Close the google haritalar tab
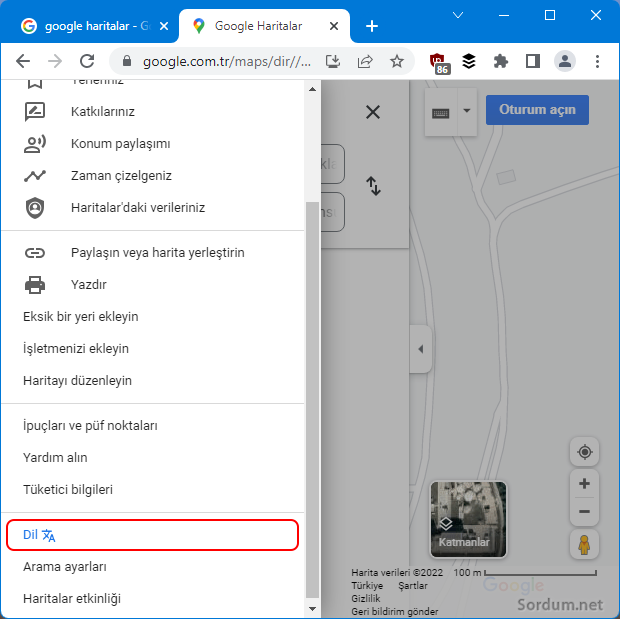Image resolution: width=620 pixels, height=619 pixels. coord(164,27)
